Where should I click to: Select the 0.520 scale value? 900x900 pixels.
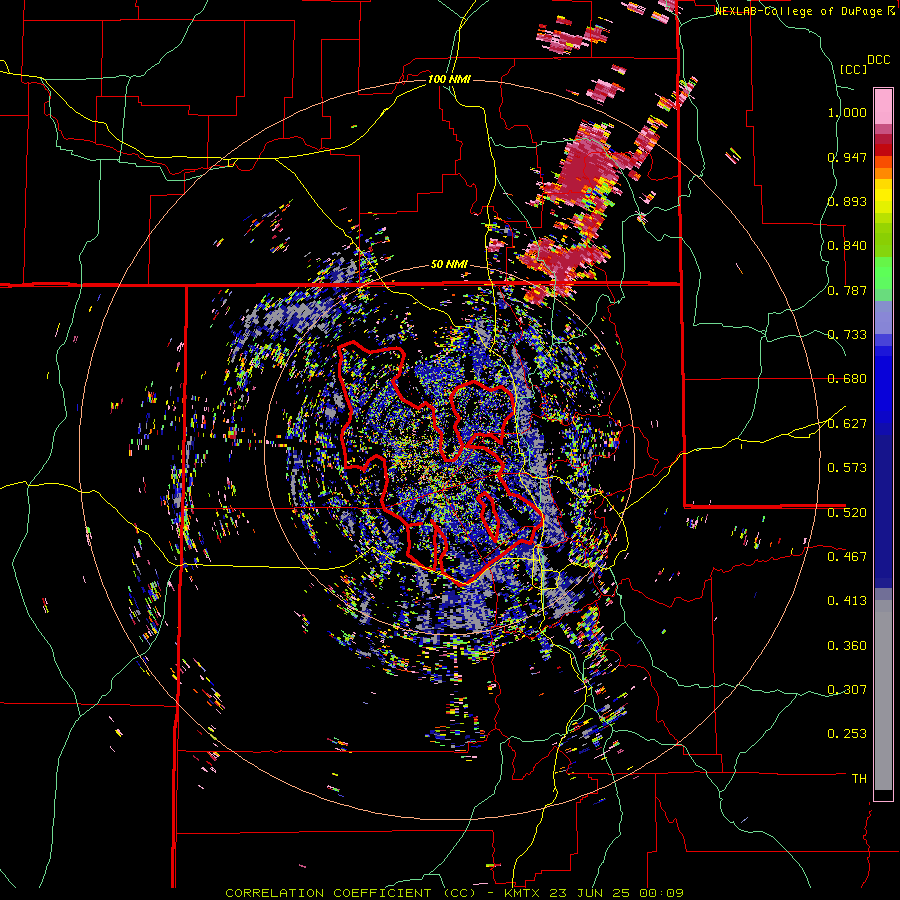[x=847, y=513]
